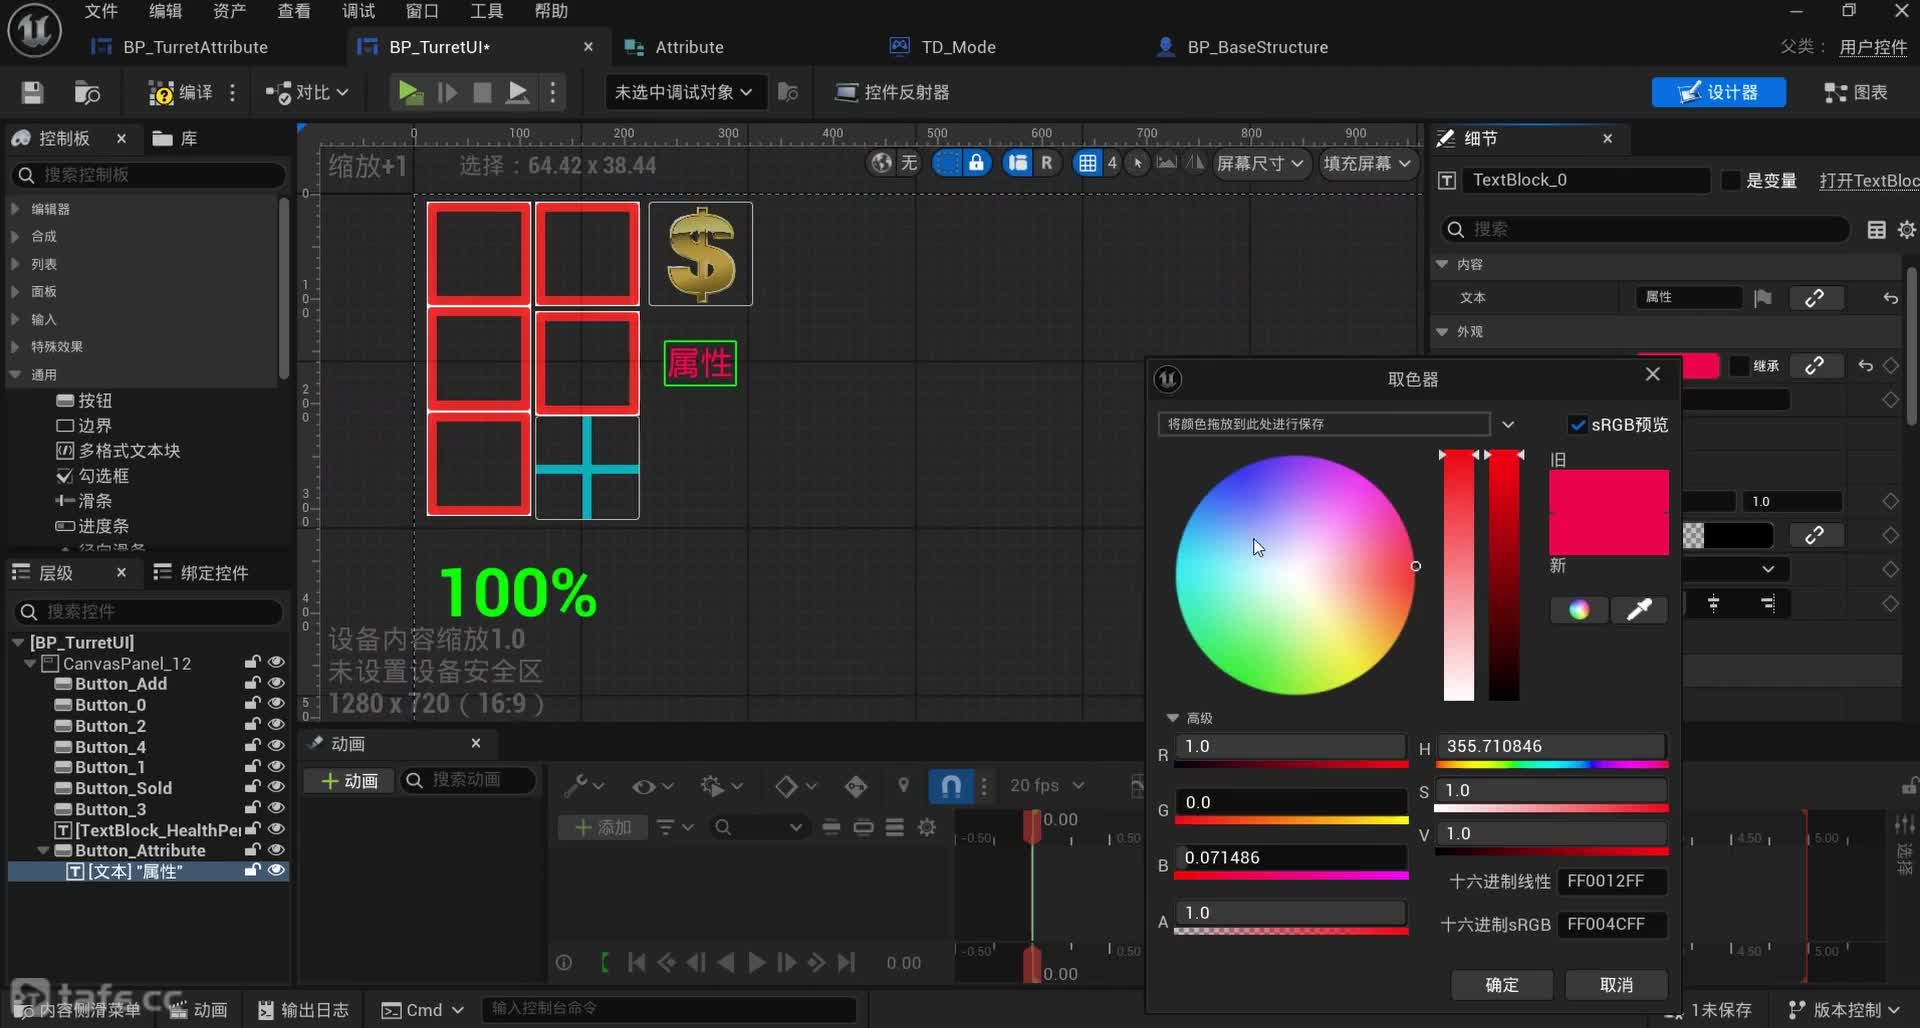Click the green play simulation button
This screenshot has height=1028, width=1920.
pos(409,92)
